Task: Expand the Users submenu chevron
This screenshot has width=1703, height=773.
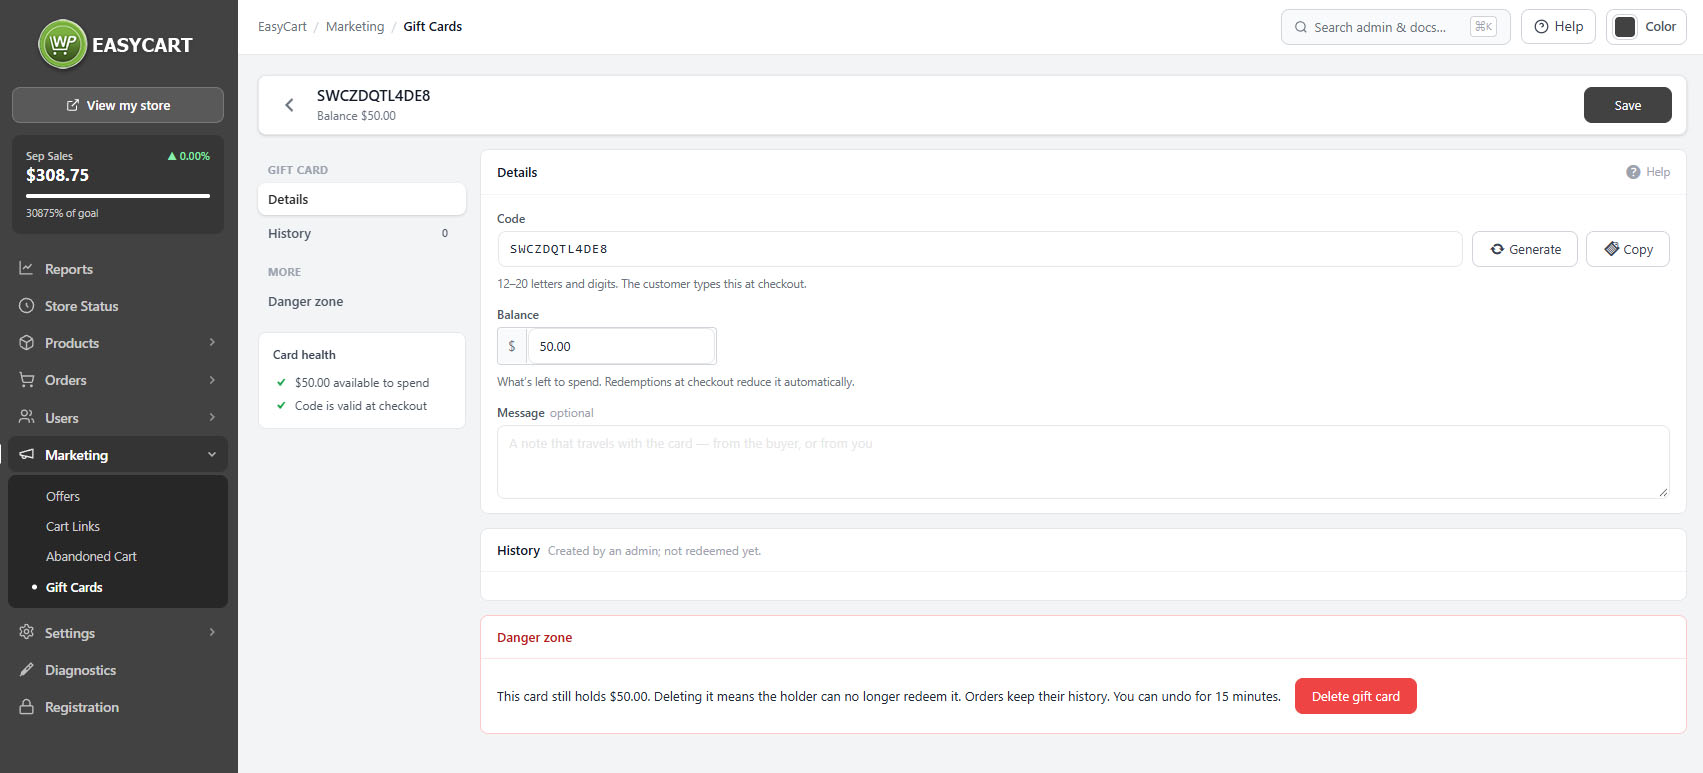Action: (212, 417)
